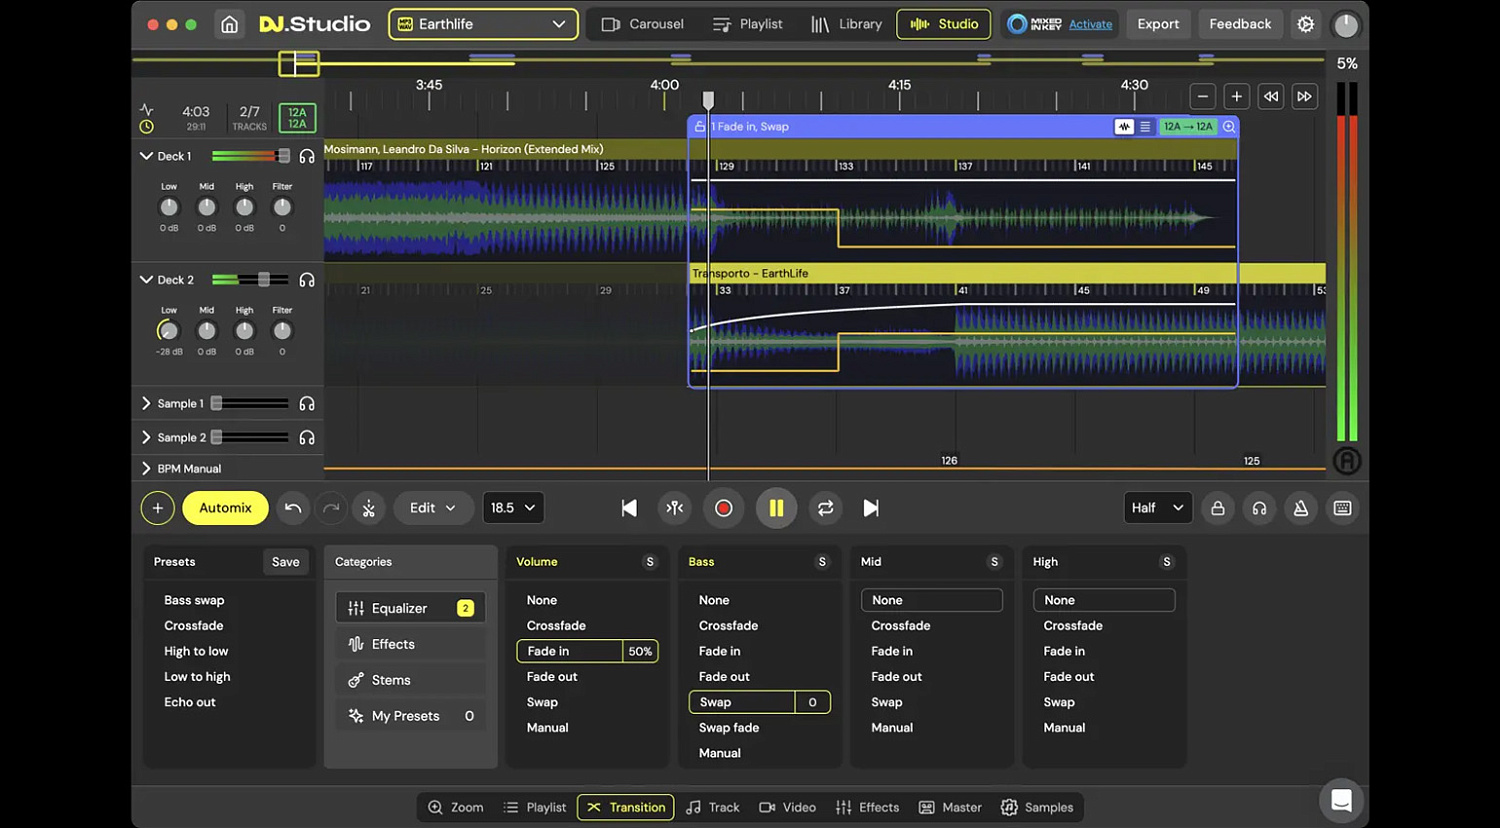Toggle Sample 2 headphone cue
1500x828 pixels.
tap(307, 438)
